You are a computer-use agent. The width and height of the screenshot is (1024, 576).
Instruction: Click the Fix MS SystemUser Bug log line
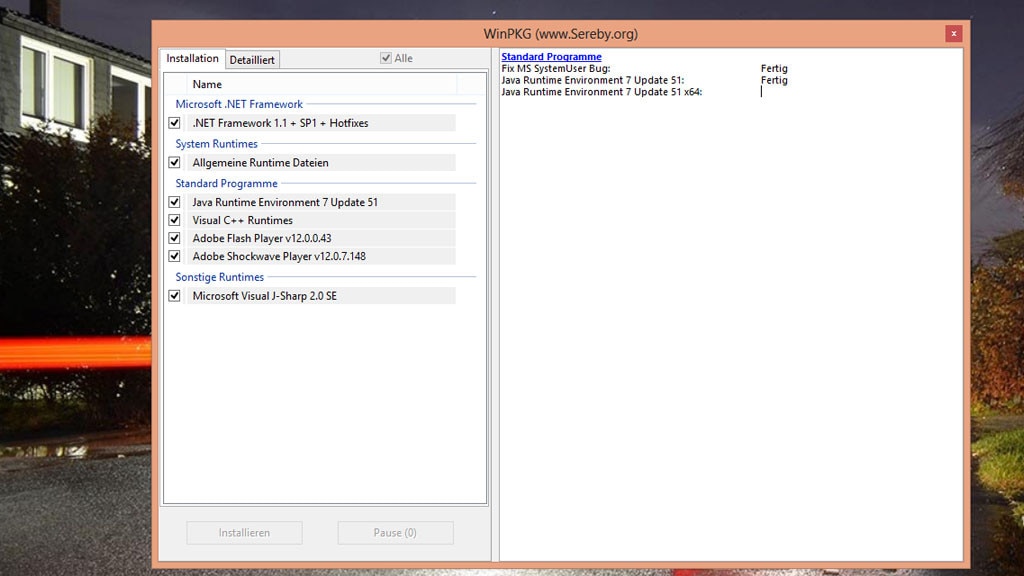point(556,69)
